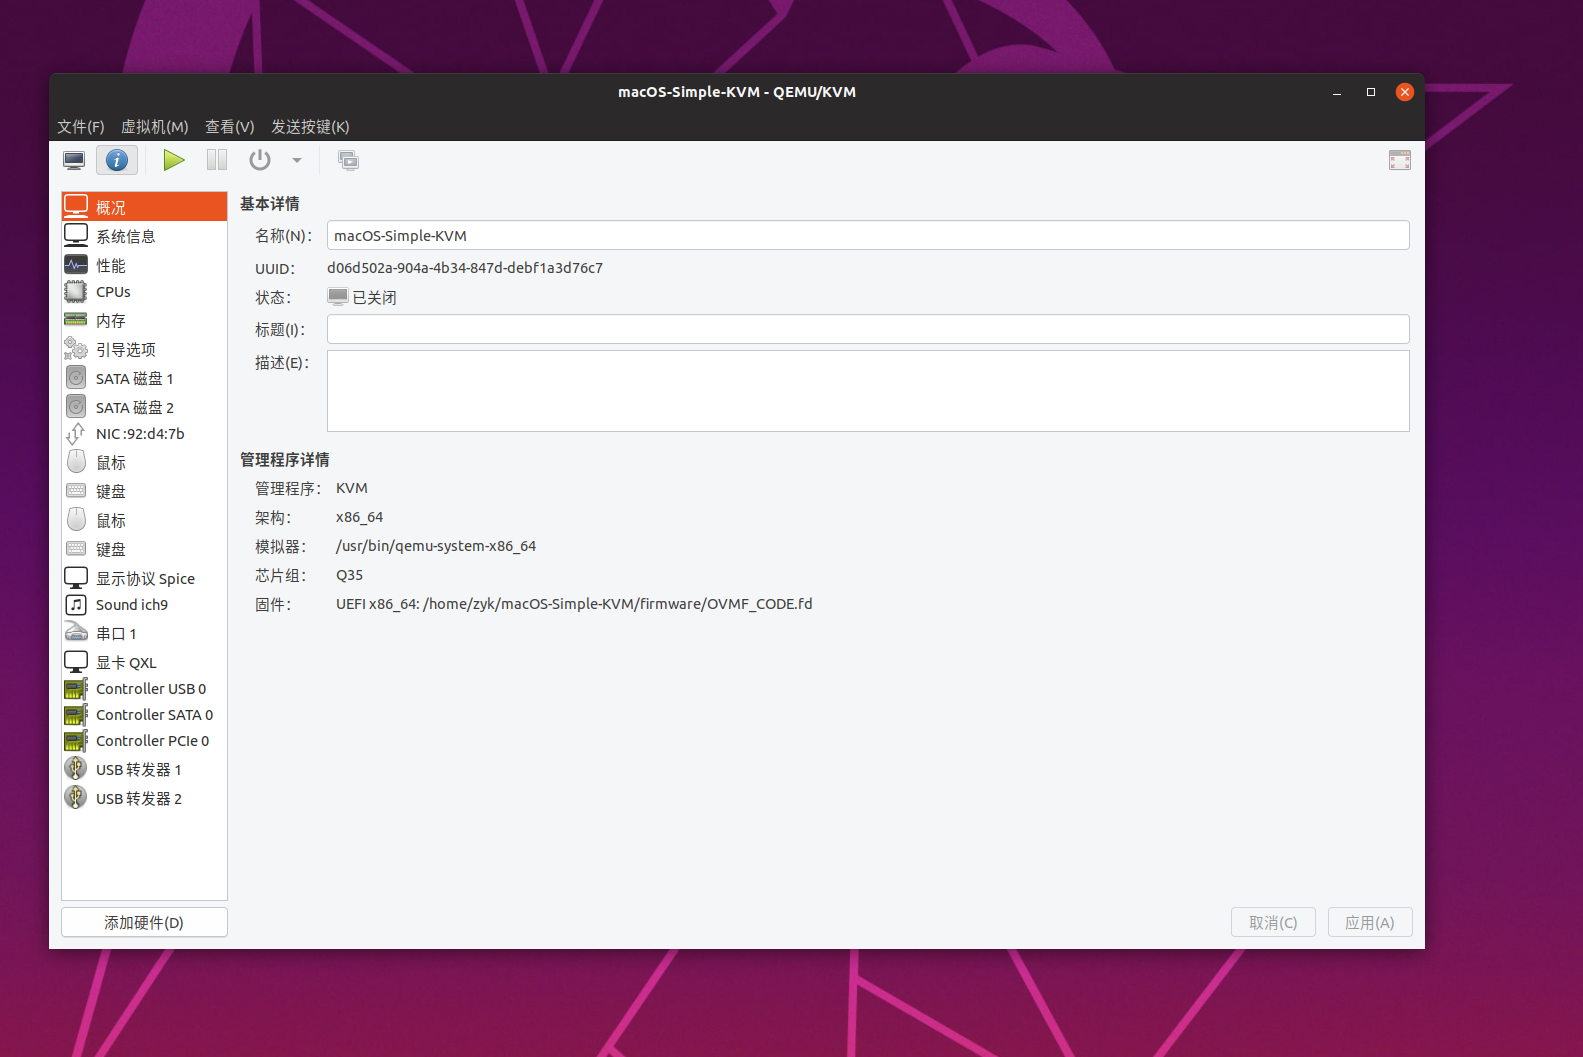The image size is (1583, 1057).
Task: Click the 取消(C) cancel button
Action: [x=1273, y=922]
